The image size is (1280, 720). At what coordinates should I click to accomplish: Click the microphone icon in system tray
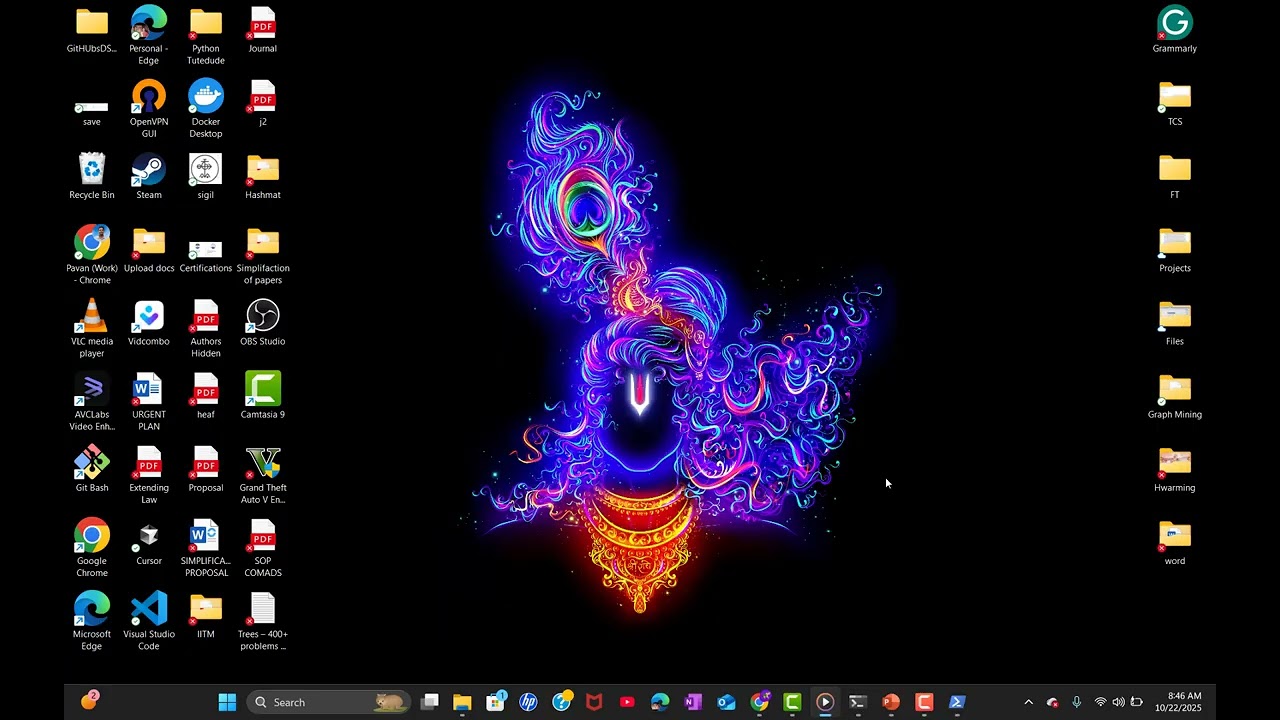tap(1076, 702)
